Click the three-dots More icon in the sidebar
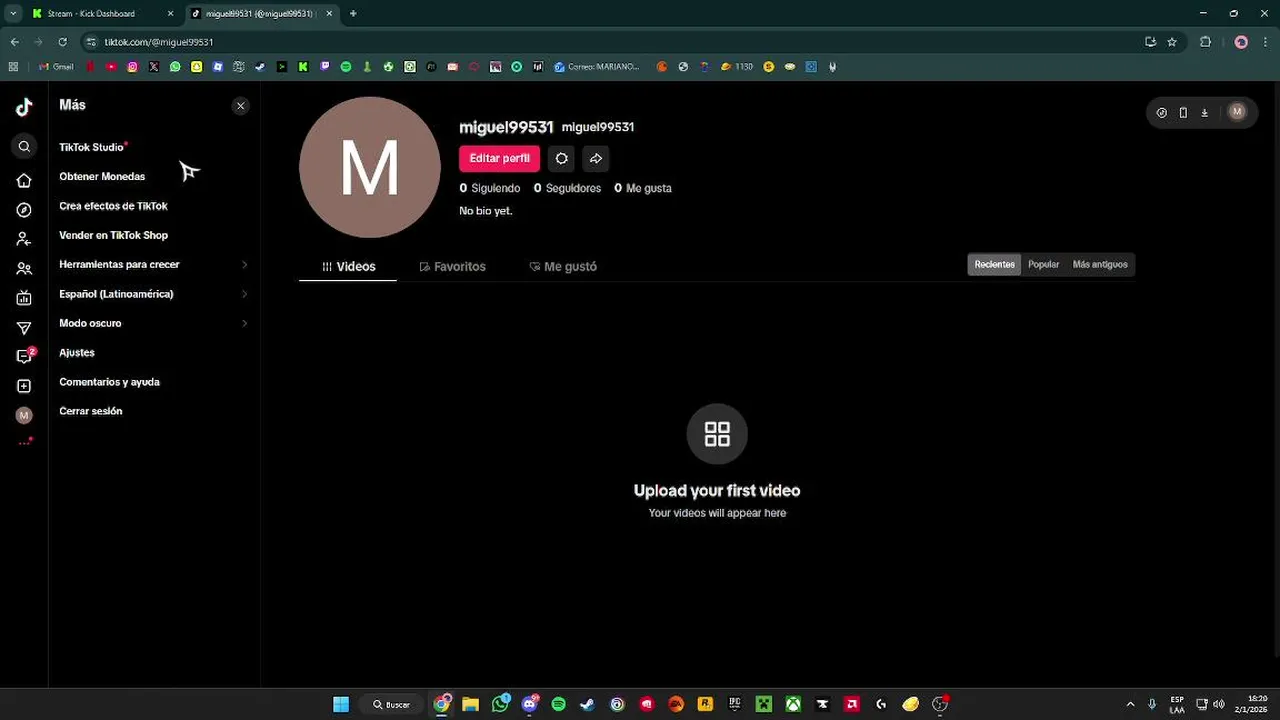1280x720 pixels. pyautogui.click(x=25, y=442)
